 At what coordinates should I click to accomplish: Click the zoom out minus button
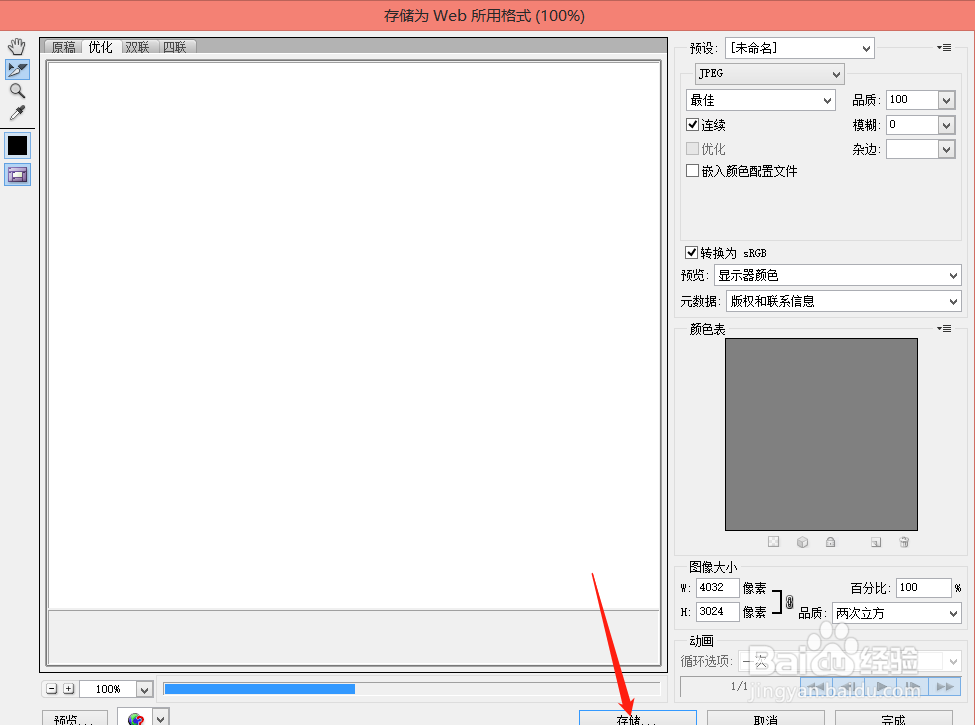52,689
